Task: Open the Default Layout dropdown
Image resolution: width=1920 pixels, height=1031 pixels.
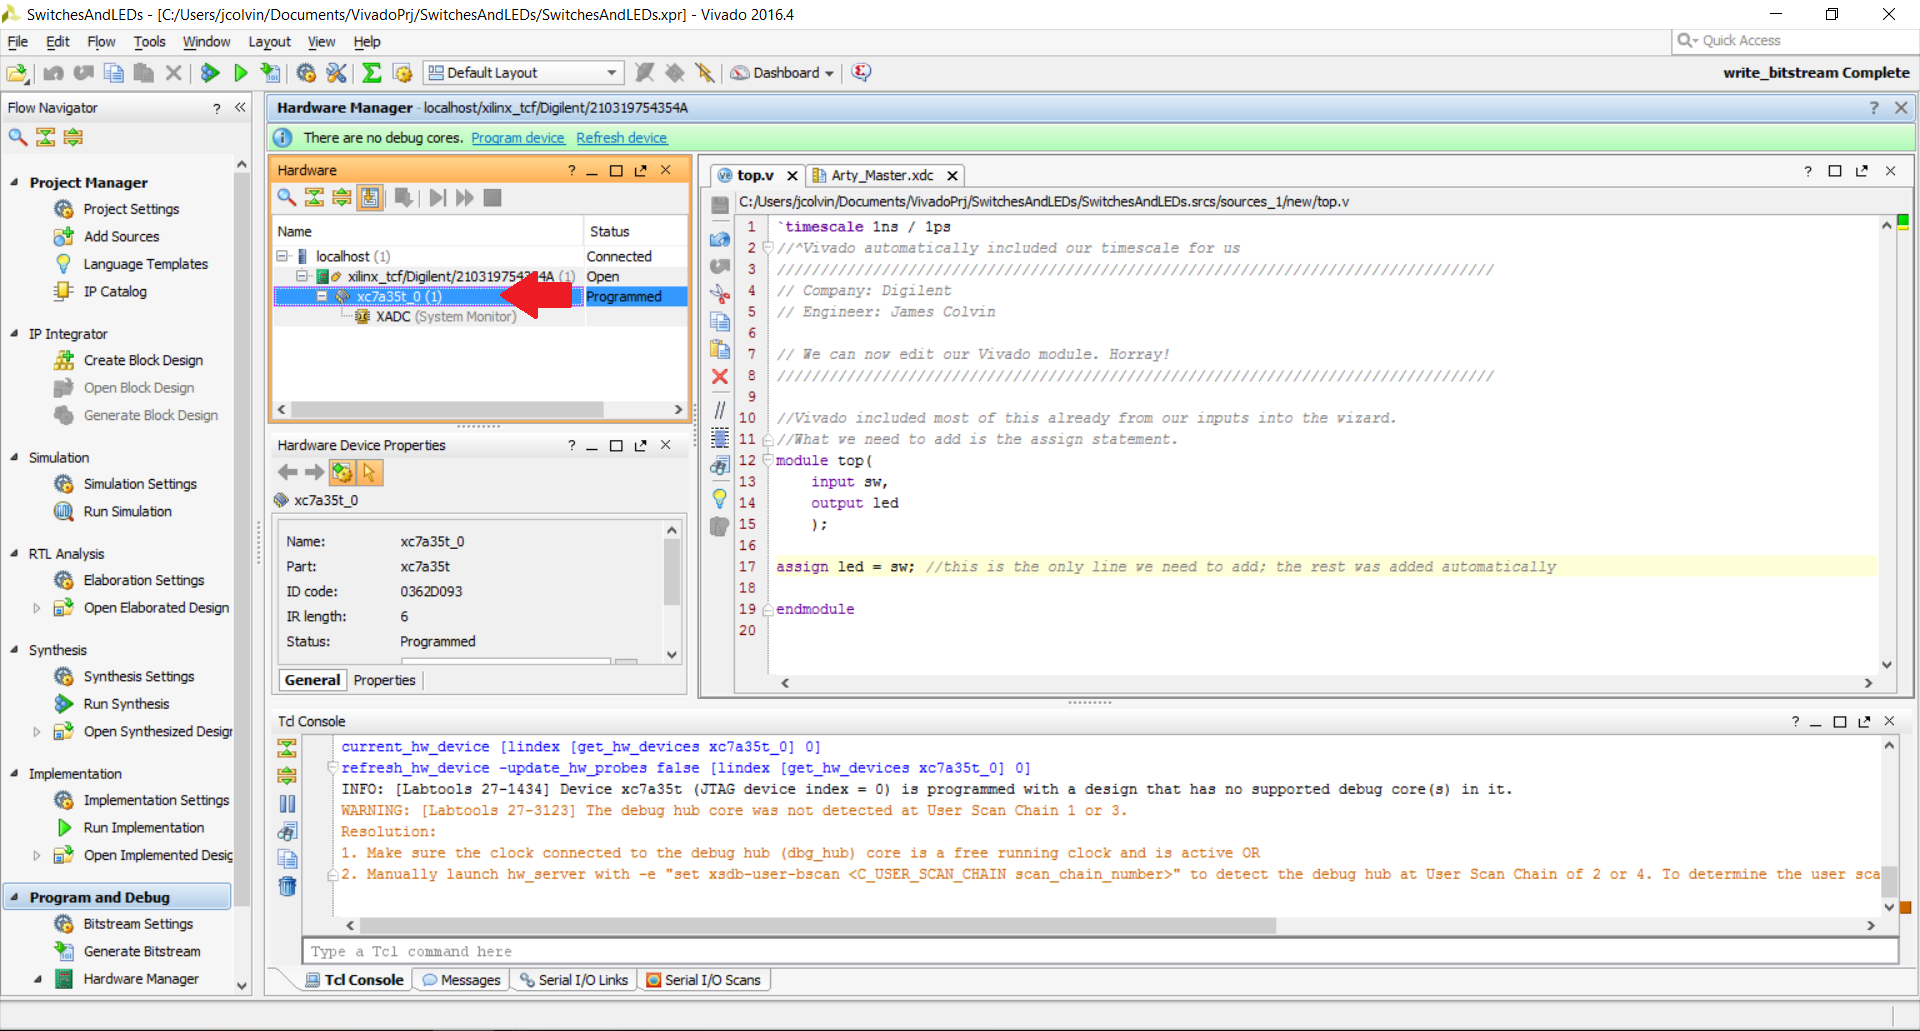Action: (523, 73)
